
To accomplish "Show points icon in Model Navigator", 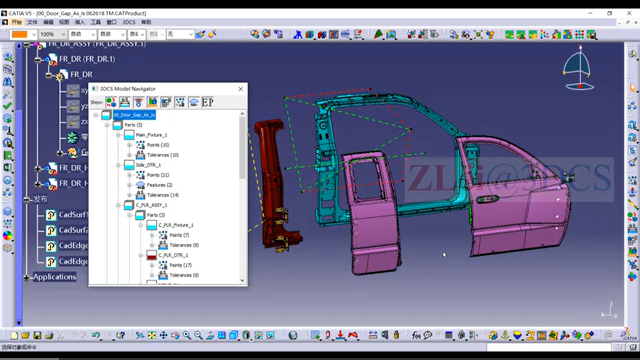I will tap(180, 102).
